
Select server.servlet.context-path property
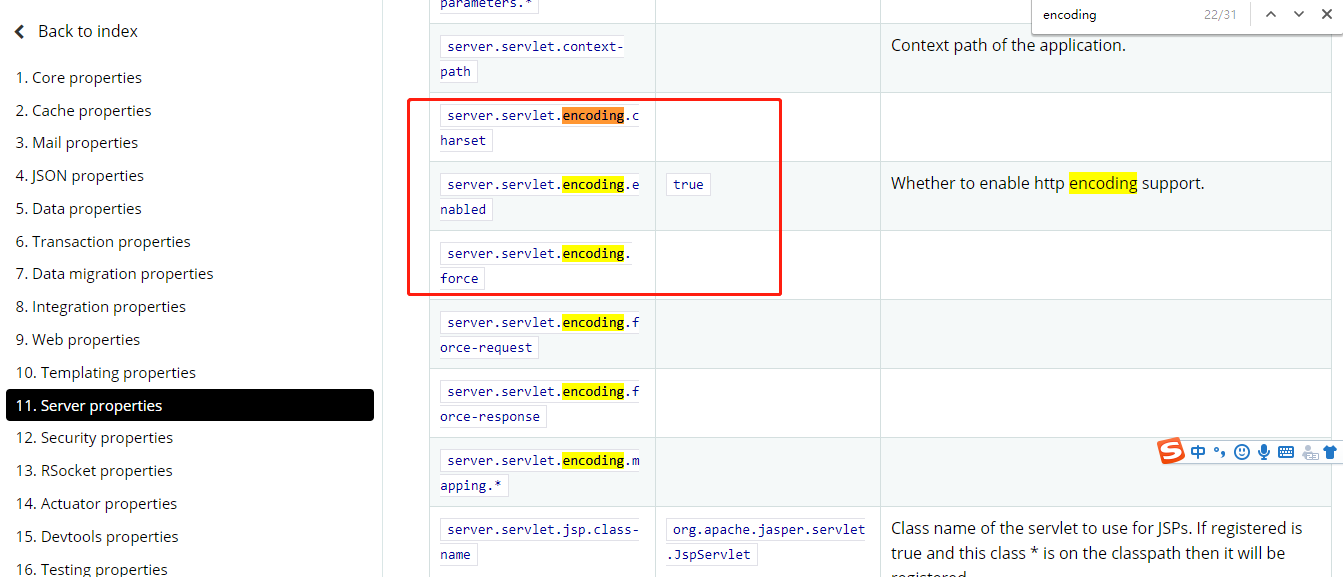[531, 57]
